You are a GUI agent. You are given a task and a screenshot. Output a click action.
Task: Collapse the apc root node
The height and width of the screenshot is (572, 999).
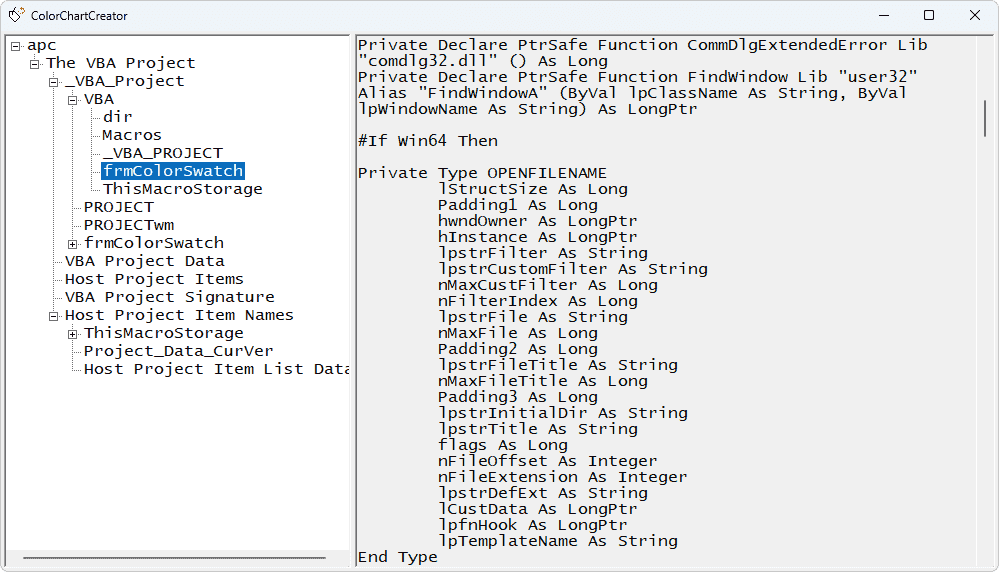(x=16, y=46)
